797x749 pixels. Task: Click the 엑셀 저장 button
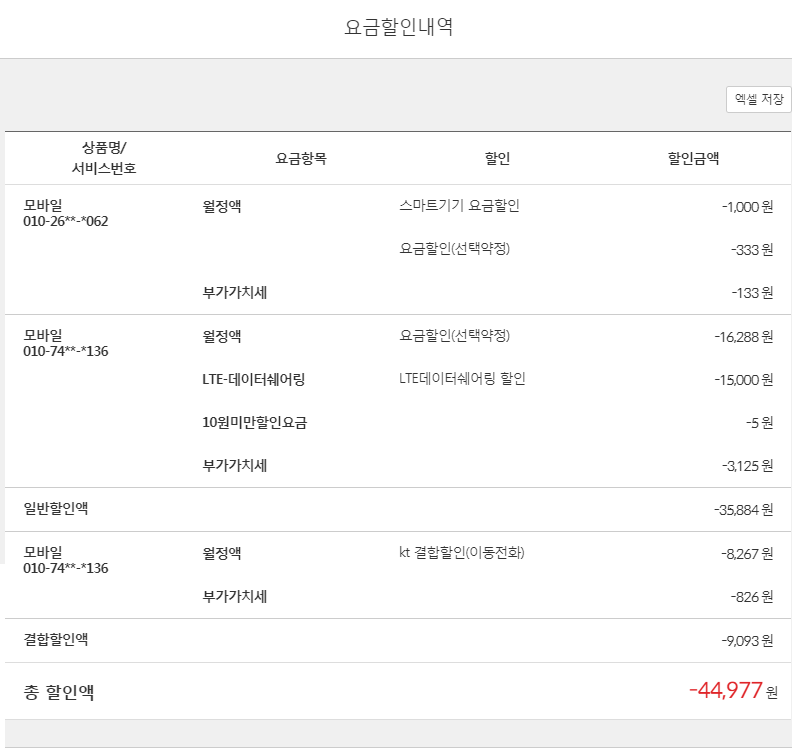click(758, 99)
